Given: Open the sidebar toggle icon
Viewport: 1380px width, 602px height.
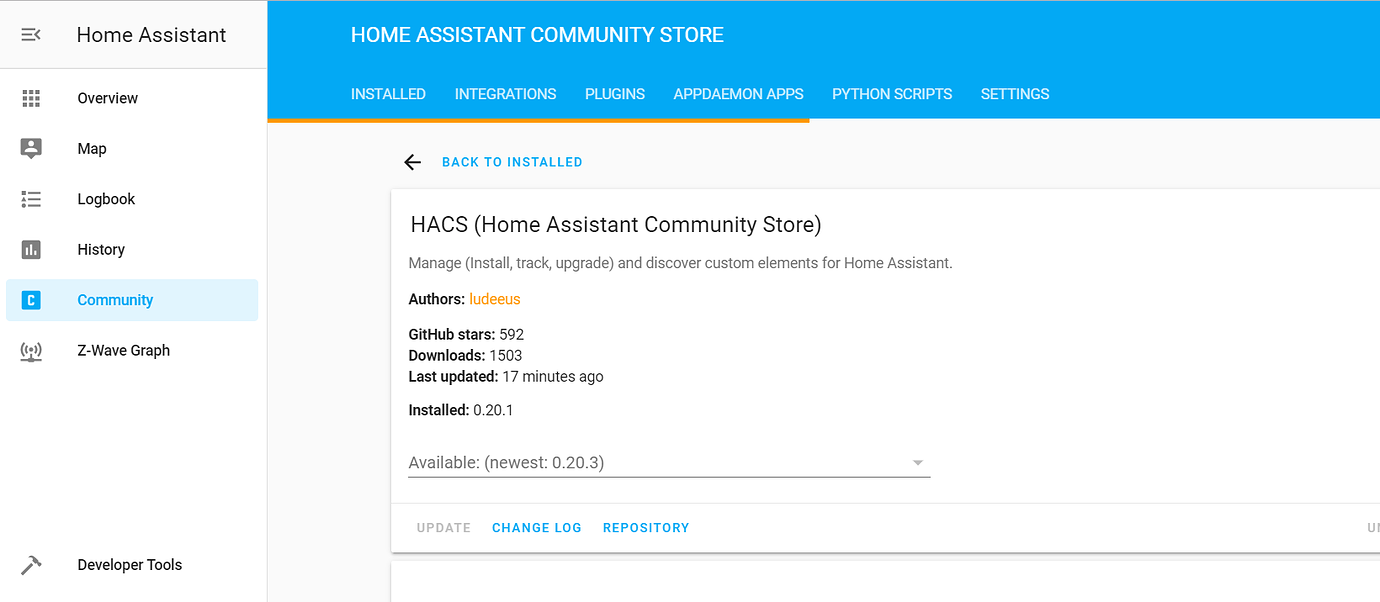Looking at the screenshot, I should click(x=30, y=33).
